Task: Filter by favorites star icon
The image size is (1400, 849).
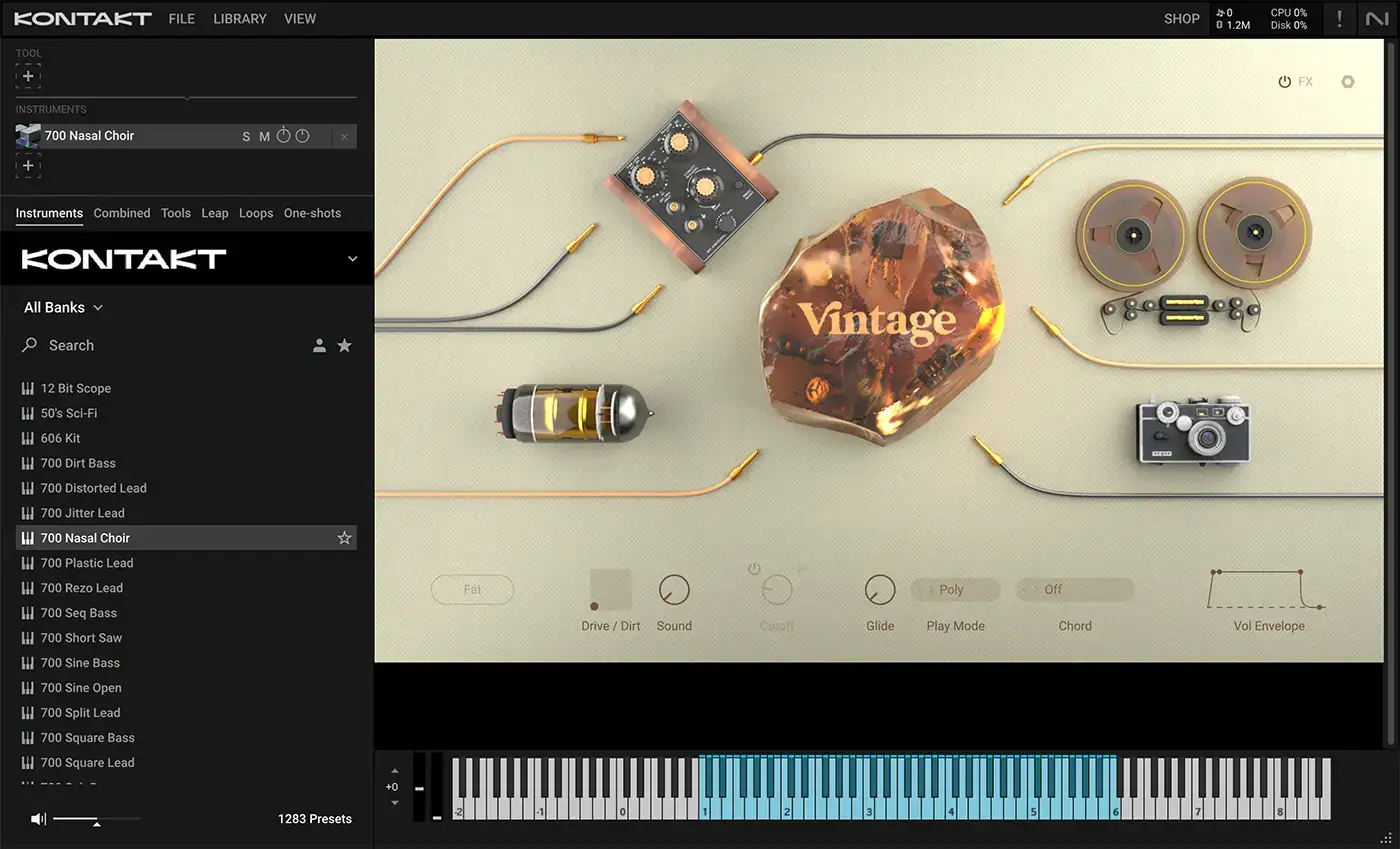Action: (344, 345)
